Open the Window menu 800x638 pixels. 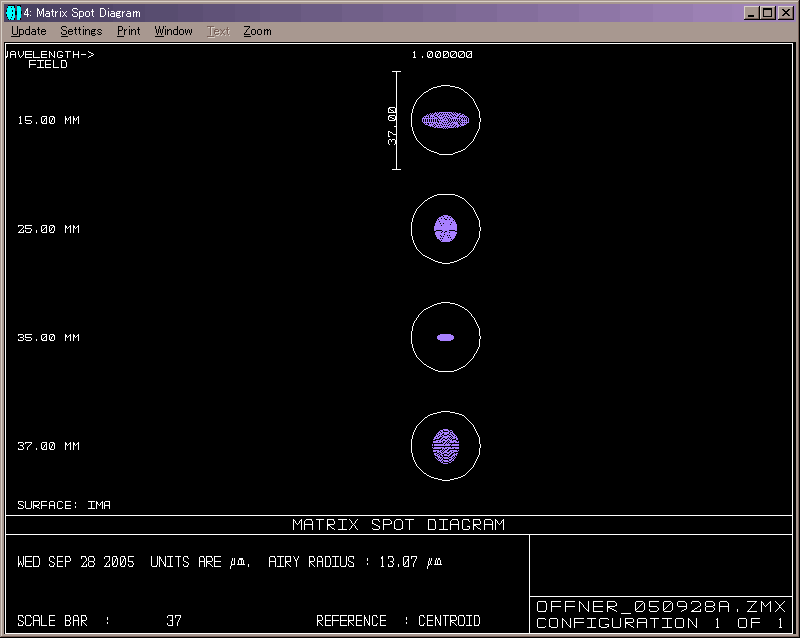tap(173, 31)
